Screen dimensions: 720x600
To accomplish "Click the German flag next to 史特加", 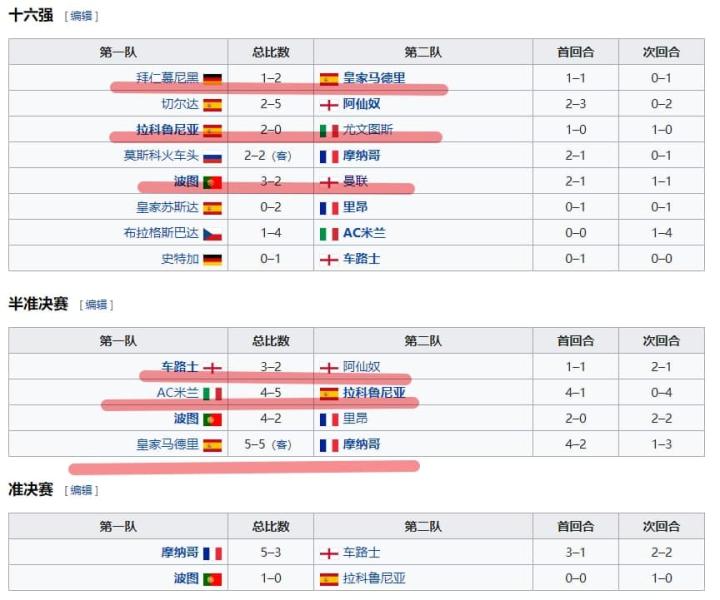I will click(x=212, y=260).
